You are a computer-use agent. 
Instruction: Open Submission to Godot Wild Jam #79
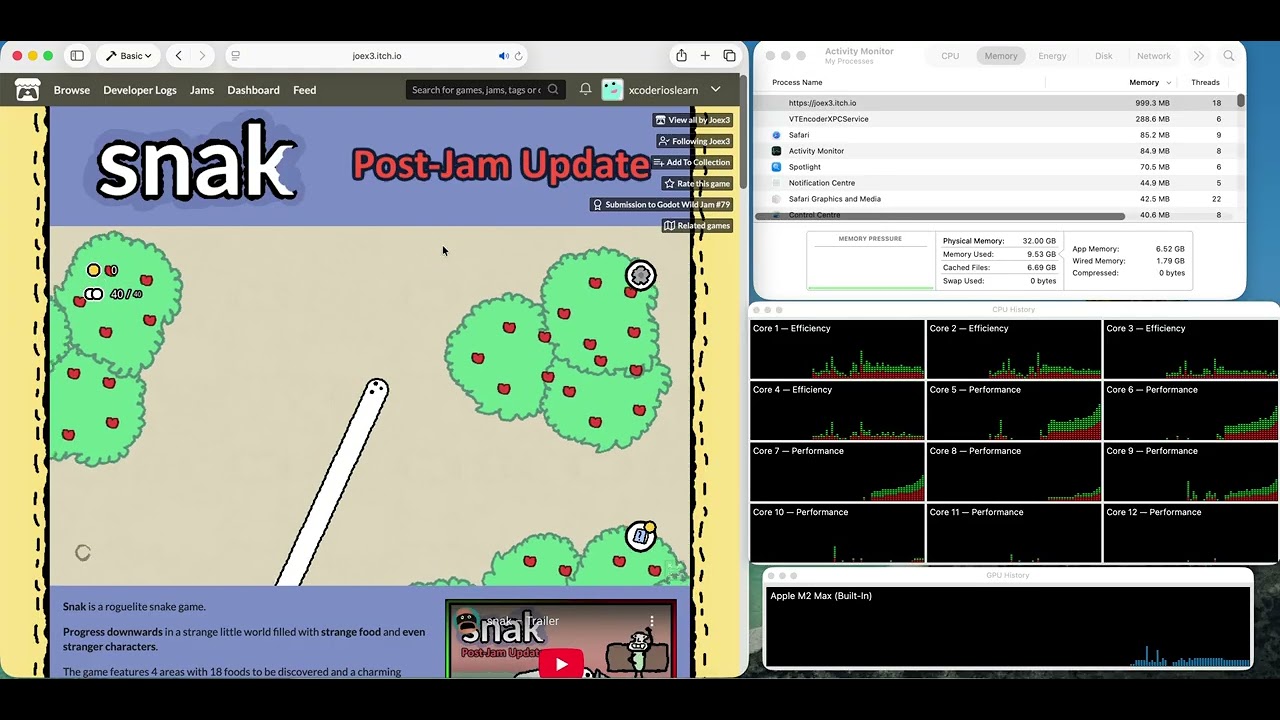(661, 204)
